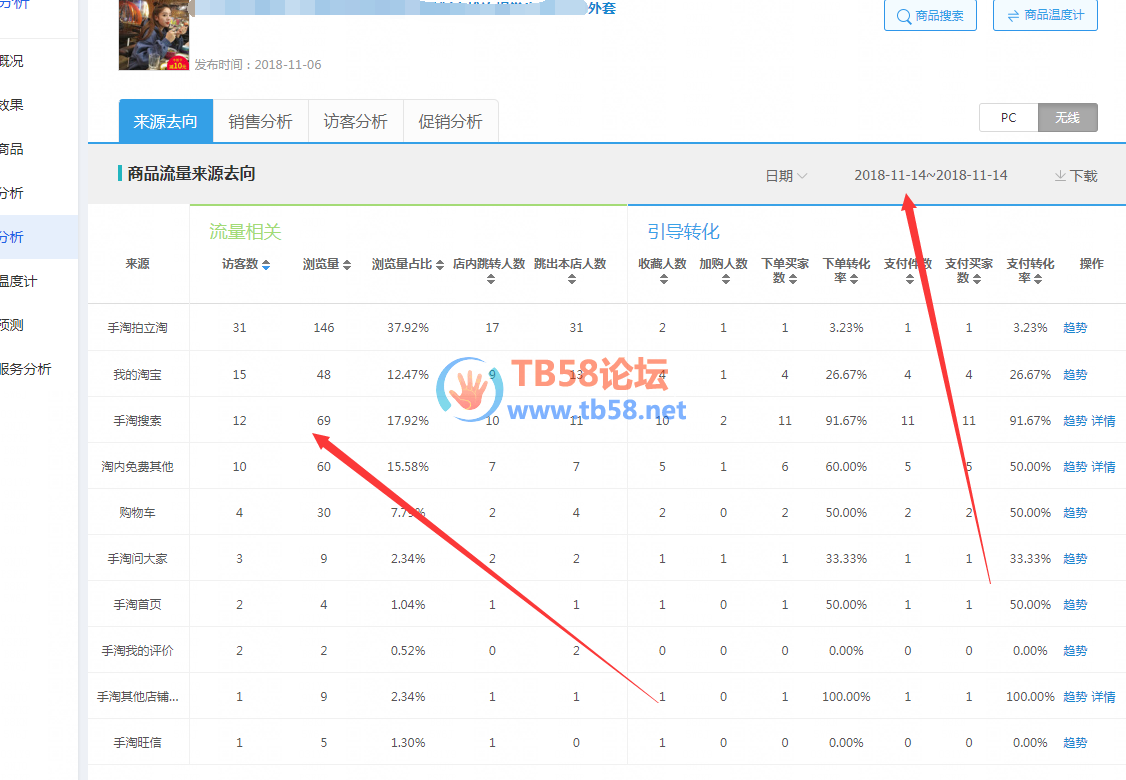Sort by 下单买家数 column arrows

point(793,279)
